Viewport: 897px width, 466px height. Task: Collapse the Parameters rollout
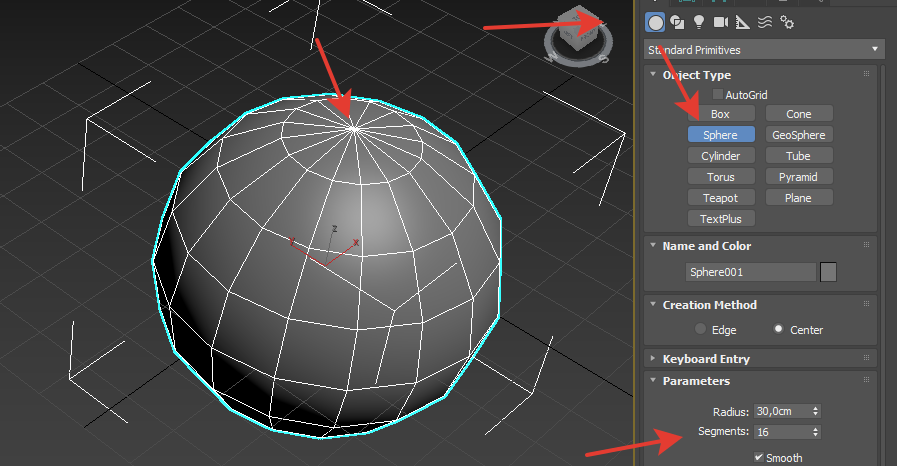[653, 380]
